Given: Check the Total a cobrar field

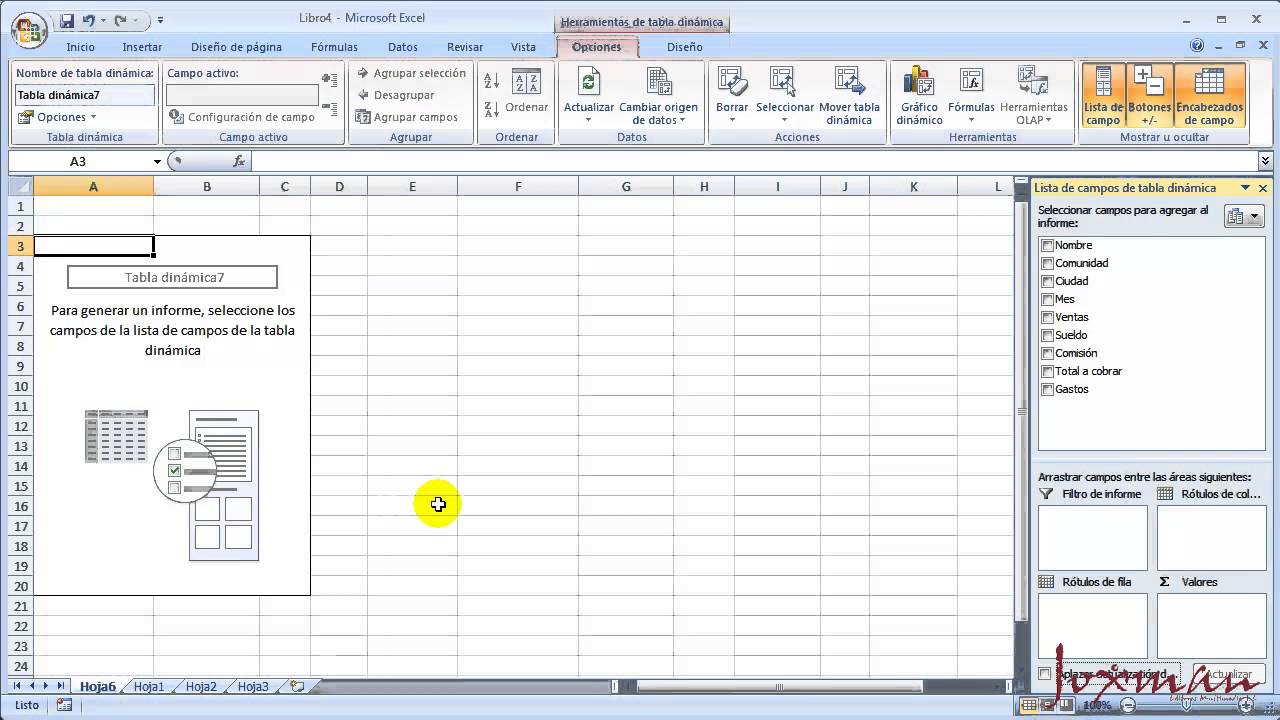Looking at the screenshot, I should 1047,371.
